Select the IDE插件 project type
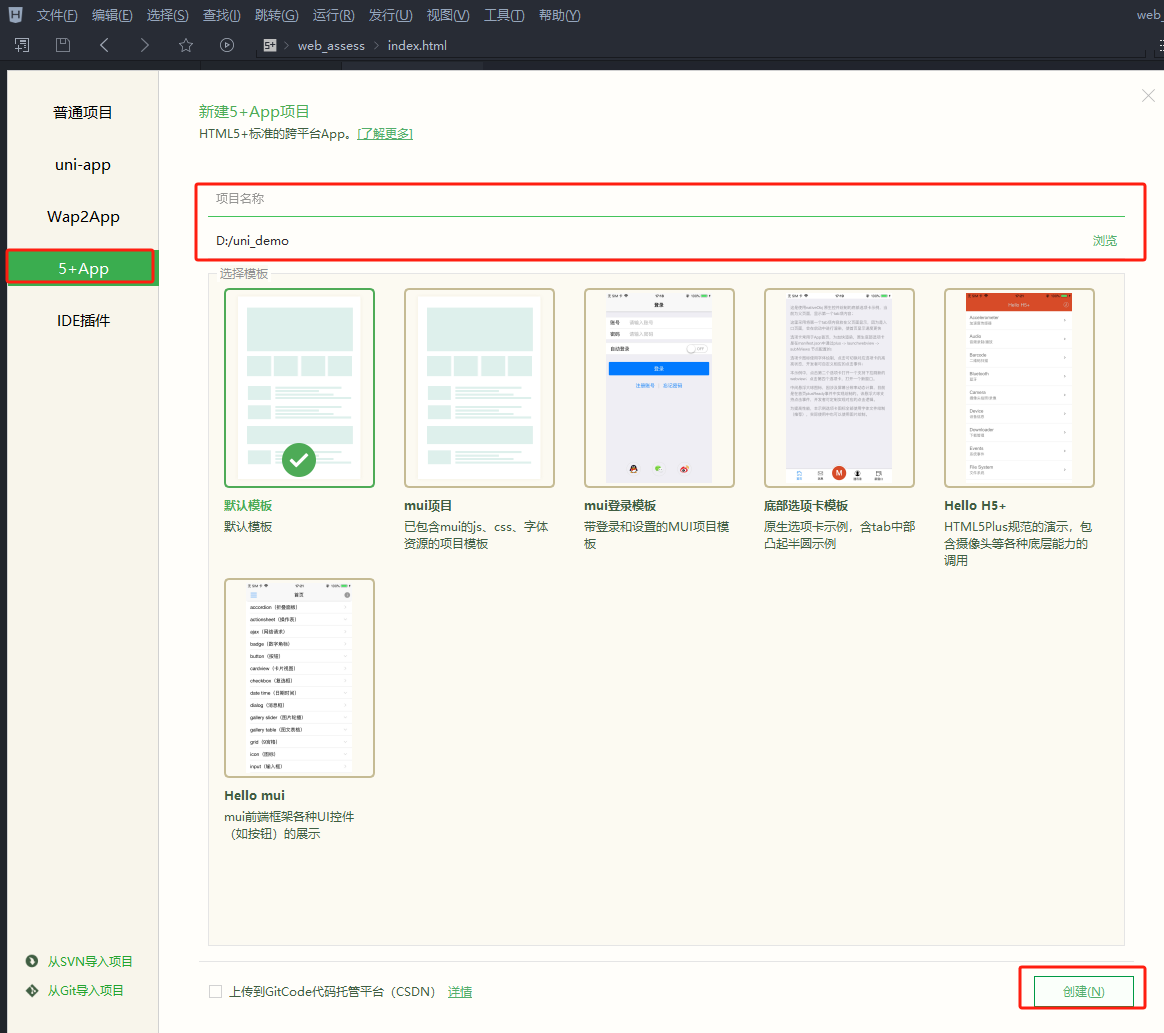Viewport: 1164px width, 1033px height. coord(82,321)
